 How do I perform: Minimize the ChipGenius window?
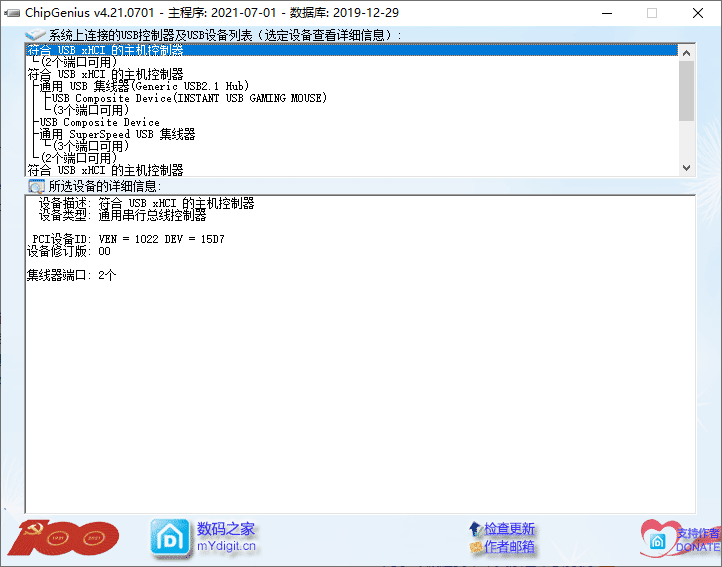(x=607, y=13)
